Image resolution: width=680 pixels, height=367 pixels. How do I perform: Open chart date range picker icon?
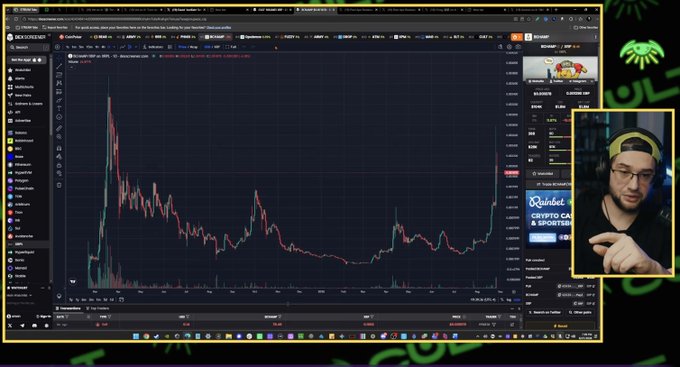click(121, 300)
